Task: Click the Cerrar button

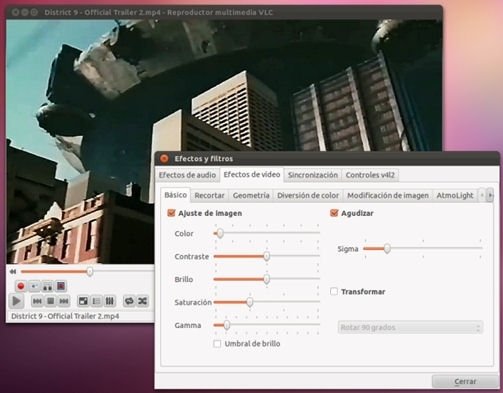Action: click(x=465, y=381)
